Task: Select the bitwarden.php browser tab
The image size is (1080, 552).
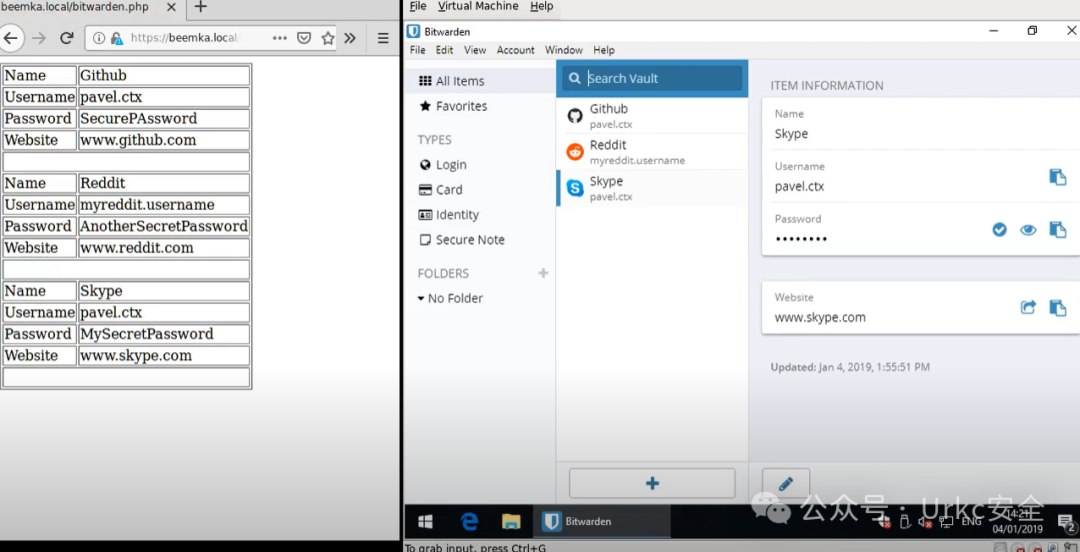Action: click(92, 7)
